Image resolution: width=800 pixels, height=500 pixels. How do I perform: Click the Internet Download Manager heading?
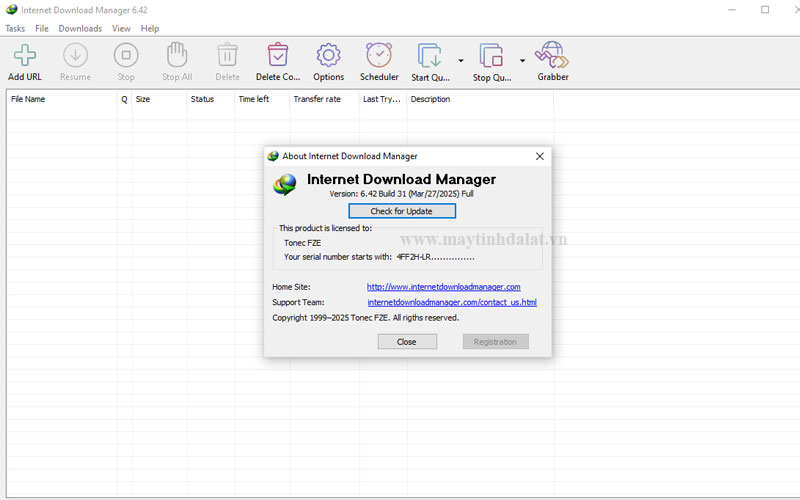[401, 179]
